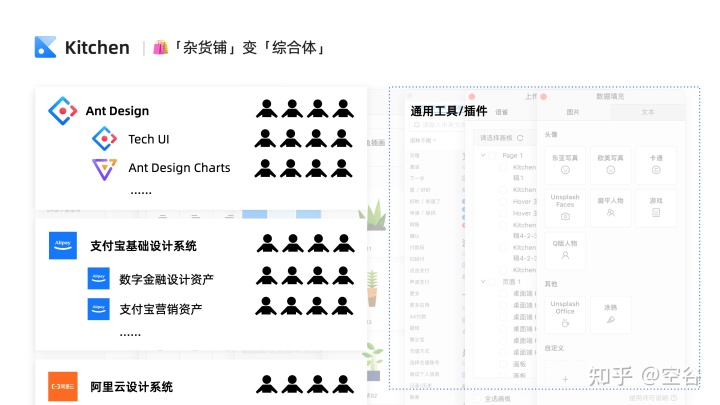Select the 涂鸦 doodle card
Image resolution: width=720 pixels, height=405 pixels.
click(610, 315)
